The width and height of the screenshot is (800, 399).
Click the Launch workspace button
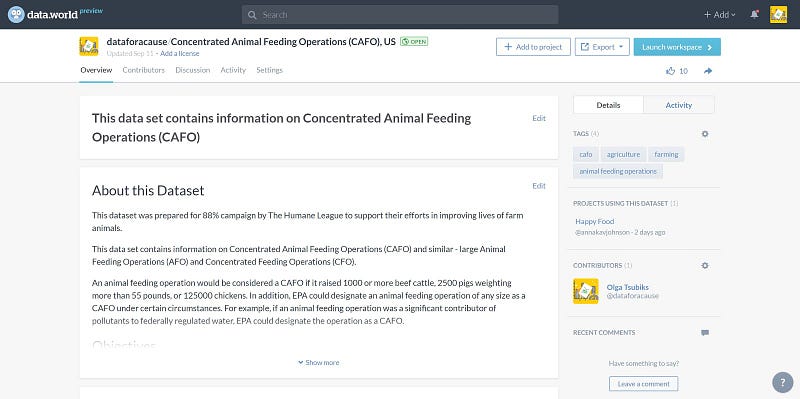pyautogui.click(x=677, y=47)
